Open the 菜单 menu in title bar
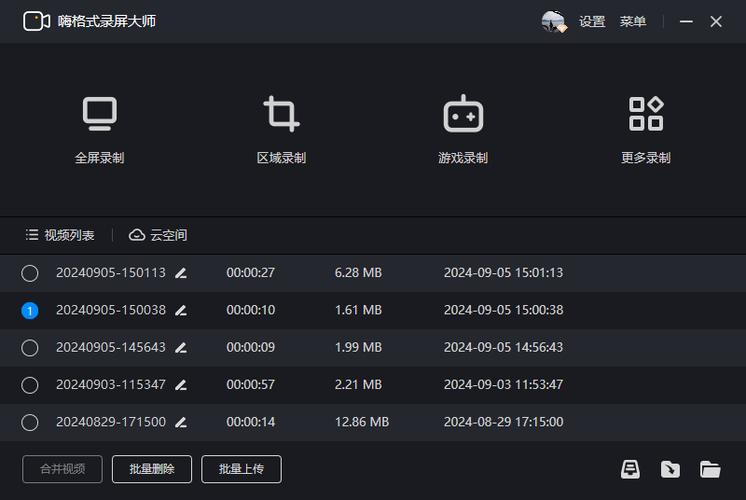The width and height of the screenshot is (746, 500). [x=633, y=21]
